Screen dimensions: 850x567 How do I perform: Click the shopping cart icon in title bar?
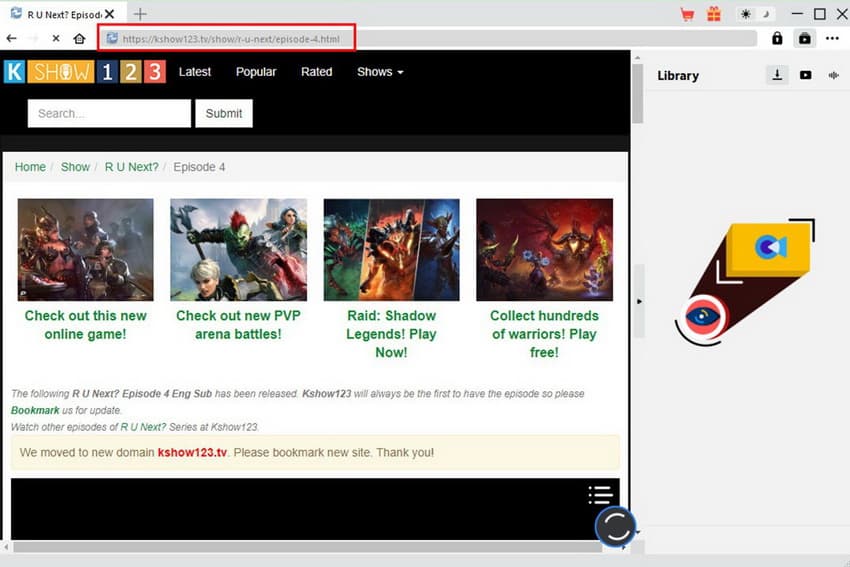[x=687, y=14]
